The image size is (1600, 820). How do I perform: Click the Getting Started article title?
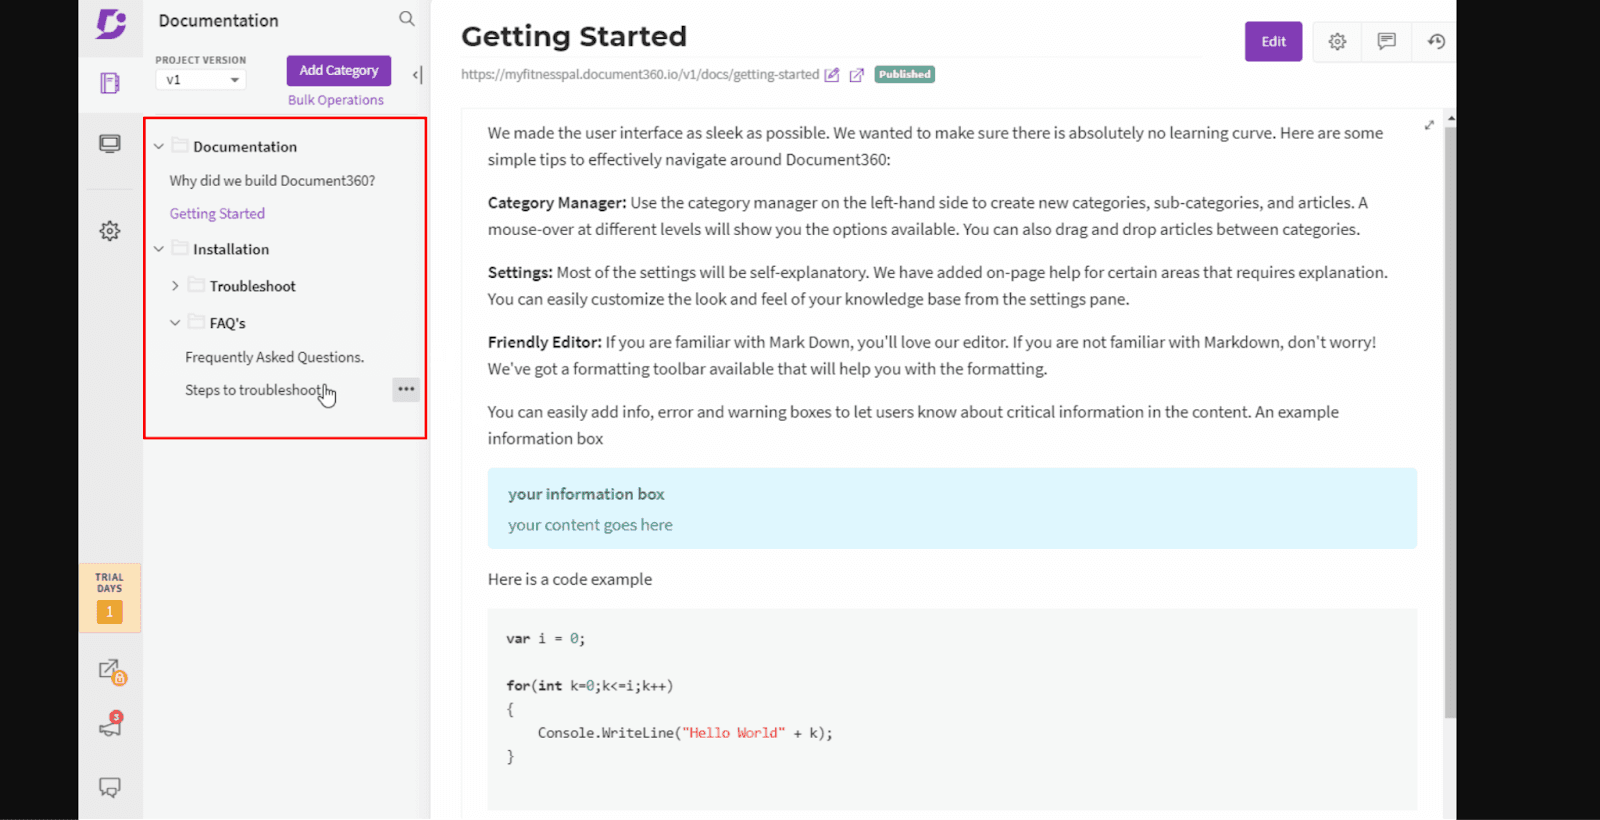[574, 37]
